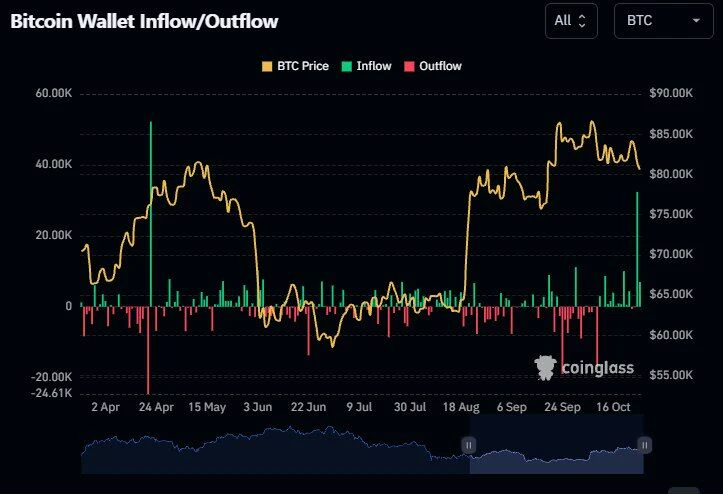This screenshot has width=723, height=494.
Task: Click the red Outflow legend swatch
Action: click(409, 66)
